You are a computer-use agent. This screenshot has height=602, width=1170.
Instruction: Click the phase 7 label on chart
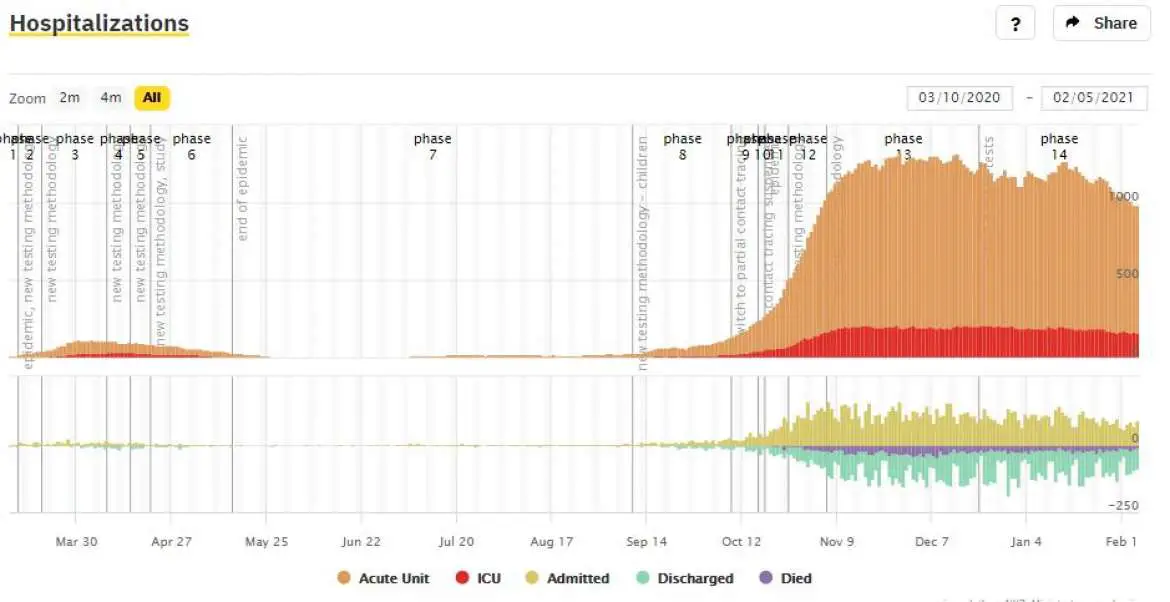pos(432,146)
